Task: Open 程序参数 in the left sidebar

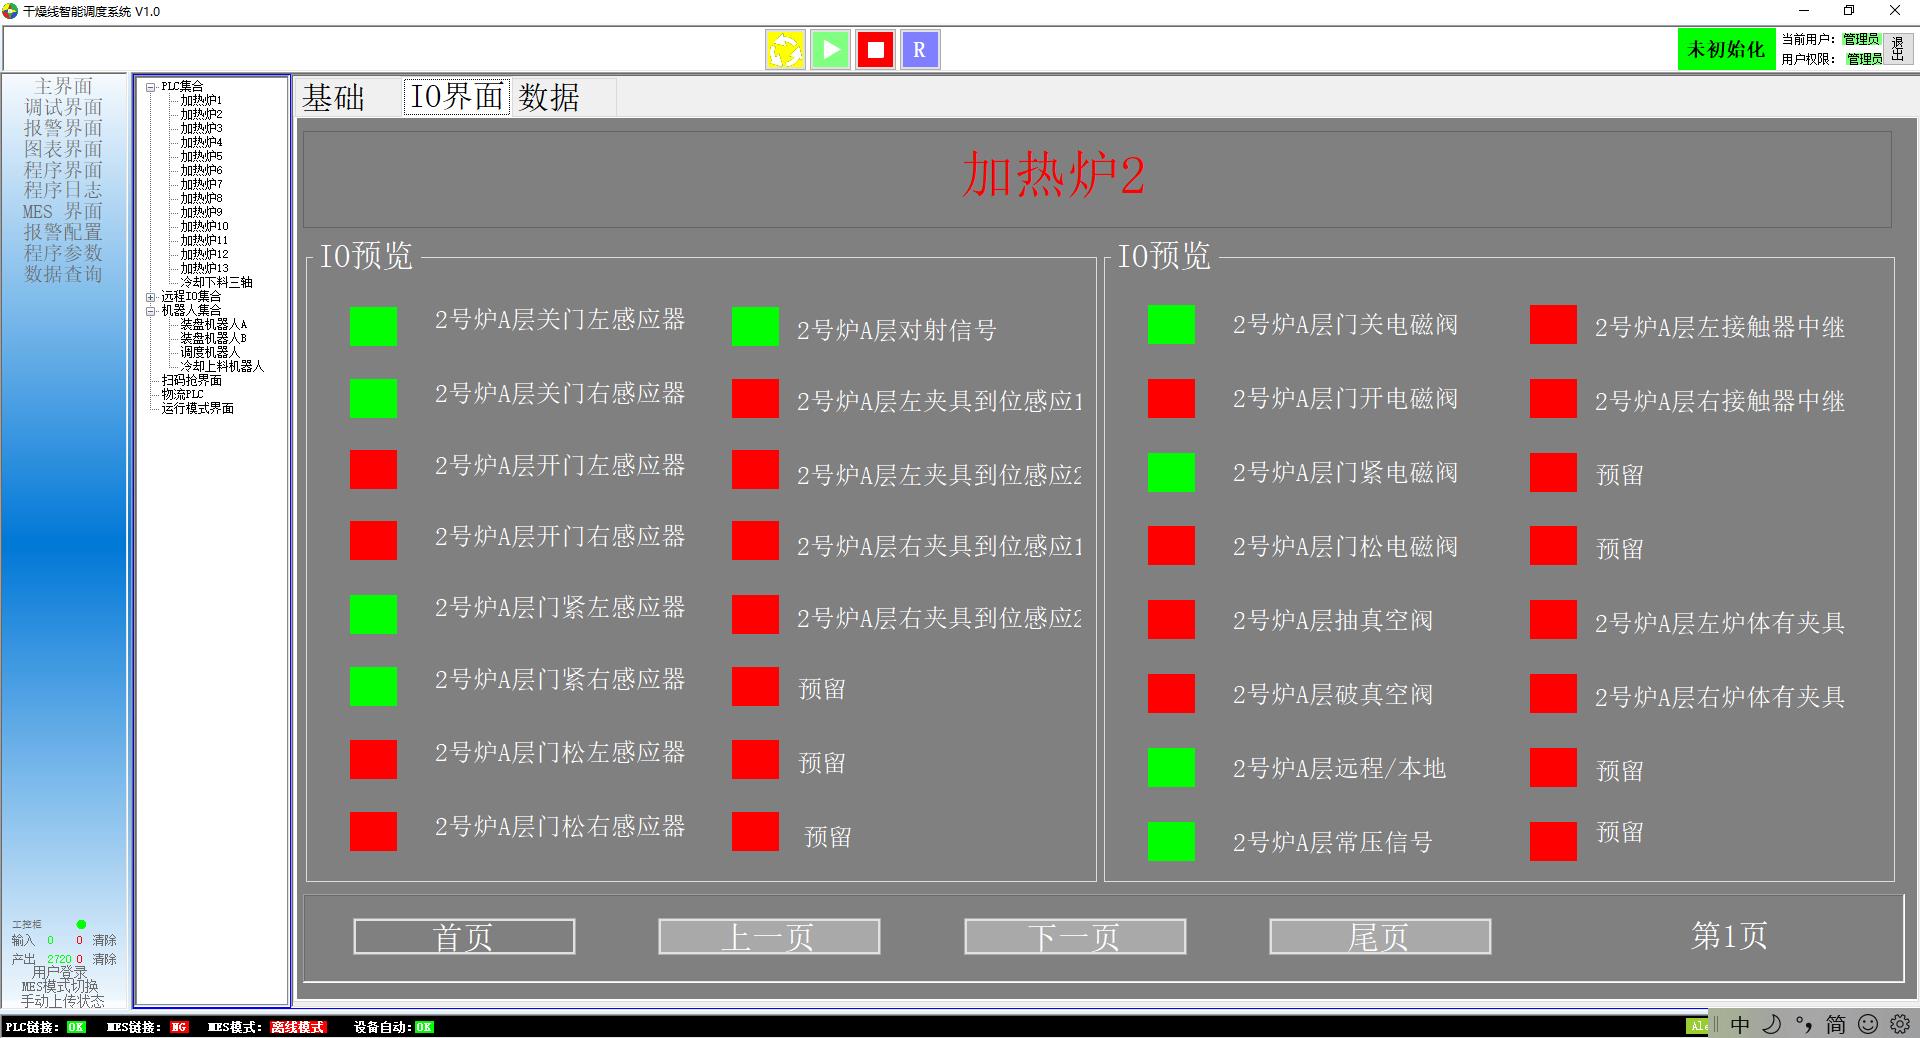Action: point(63,253)
